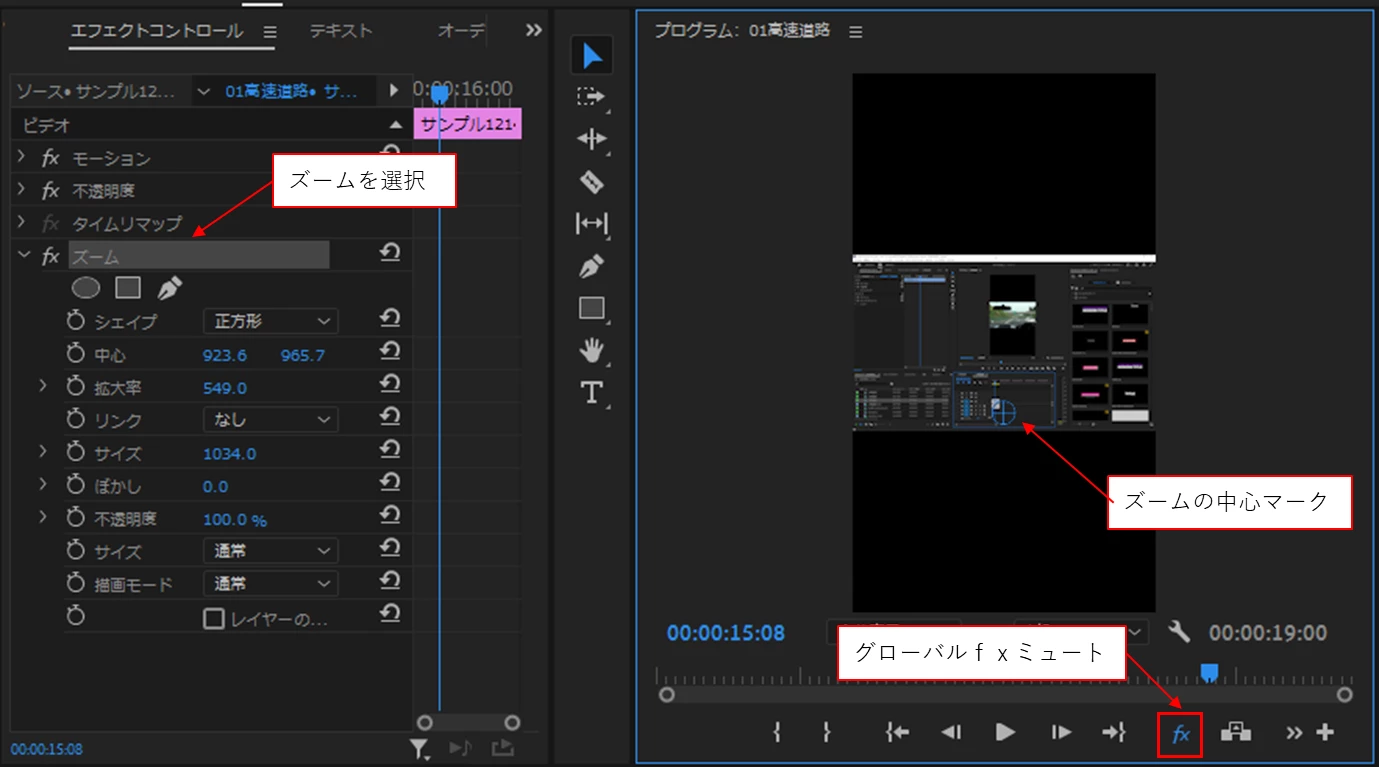
Task: Toggle animation stopwatch for 中心
Action: (x=76, y=354)
